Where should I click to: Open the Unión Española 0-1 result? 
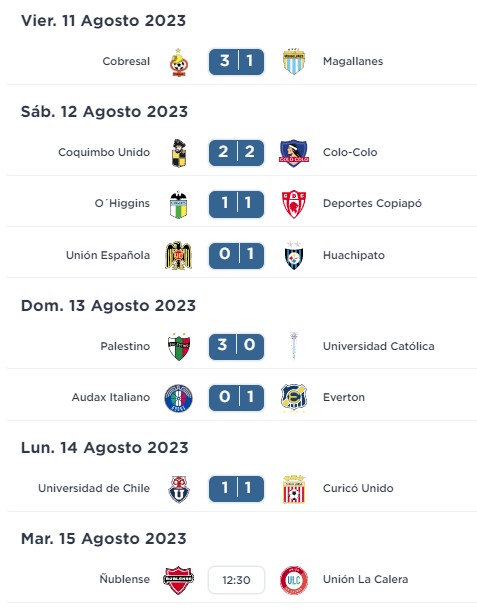236,256
